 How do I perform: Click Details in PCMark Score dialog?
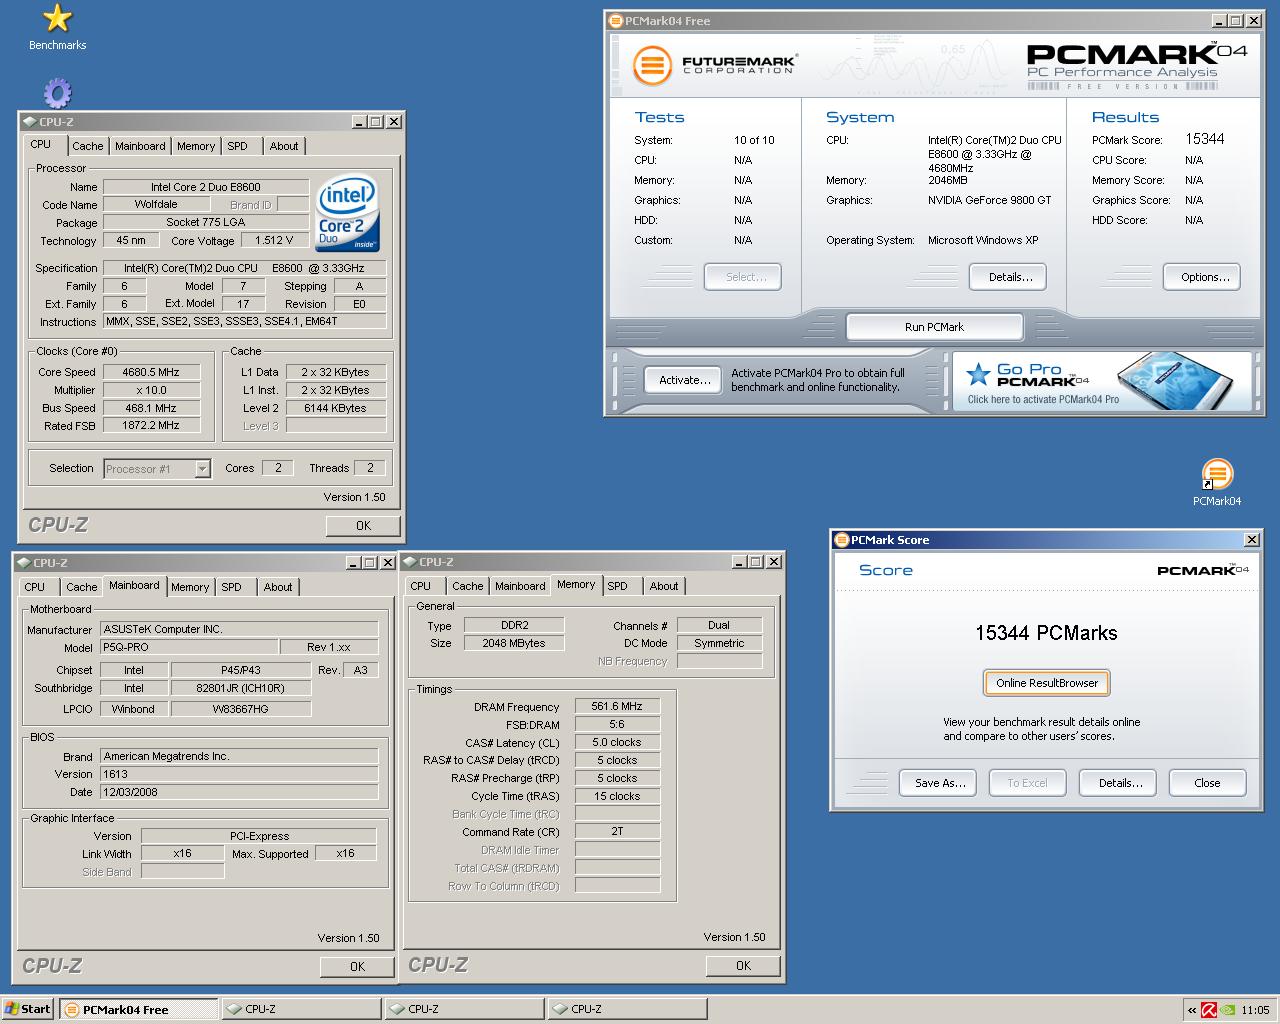tap(1120, 783)
